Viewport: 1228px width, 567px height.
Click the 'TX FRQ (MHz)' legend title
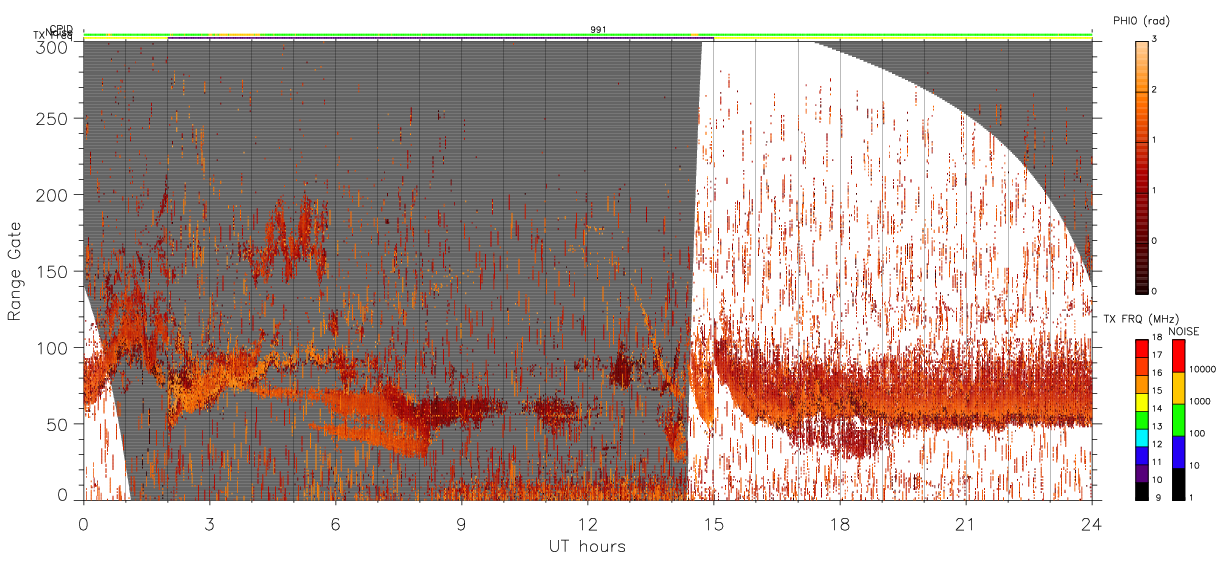point(1141,318)
